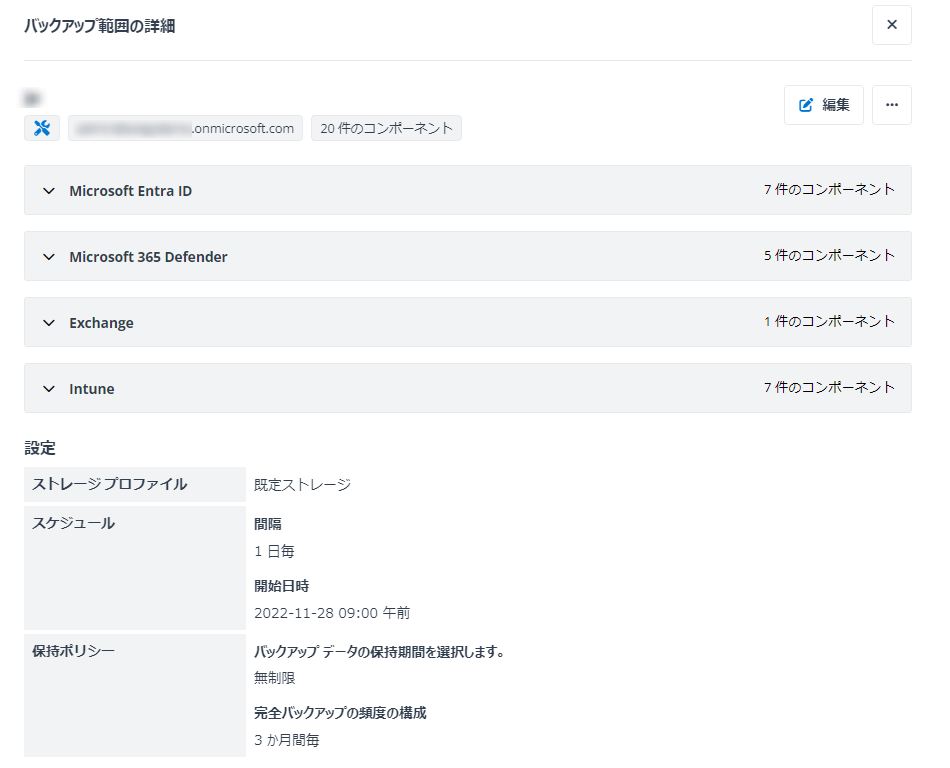This screenshot has width=950, height=768.
Task: Expand the Microsoft Entra ID section chevron
Action: (x=48, y=191)
